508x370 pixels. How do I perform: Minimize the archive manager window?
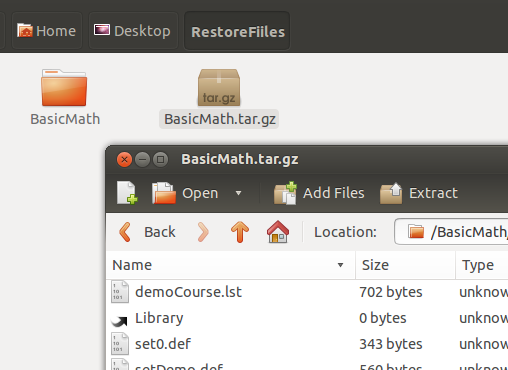click(x=142, y=160)
